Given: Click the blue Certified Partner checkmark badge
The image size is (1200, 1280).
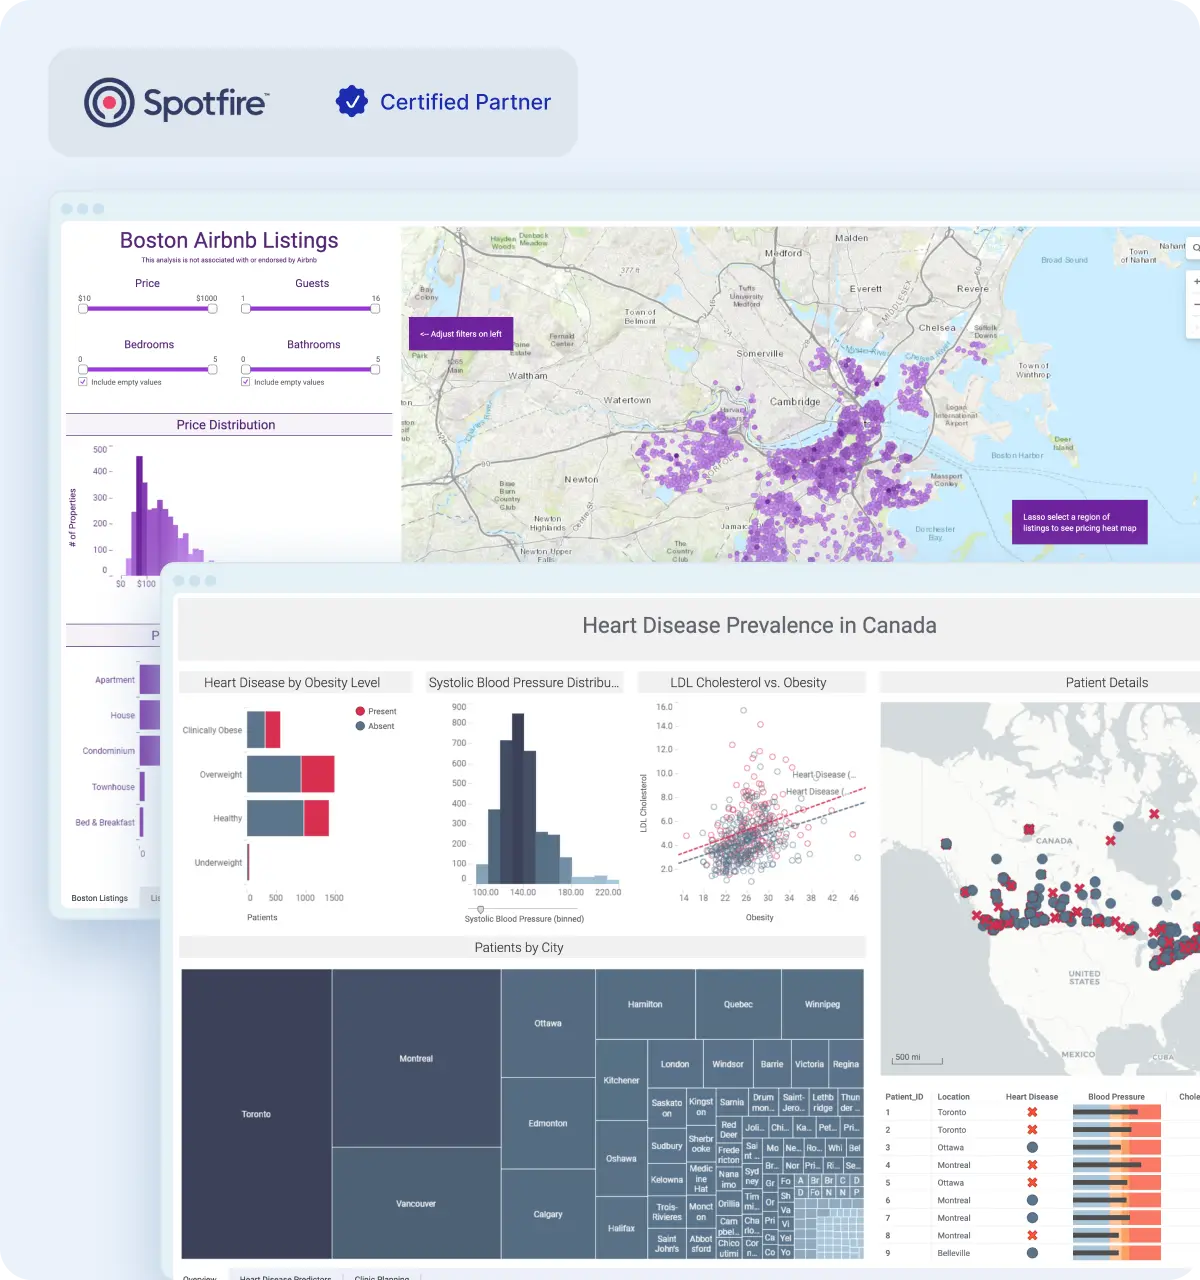Looking at the screenshot, I should coord(351,100).
